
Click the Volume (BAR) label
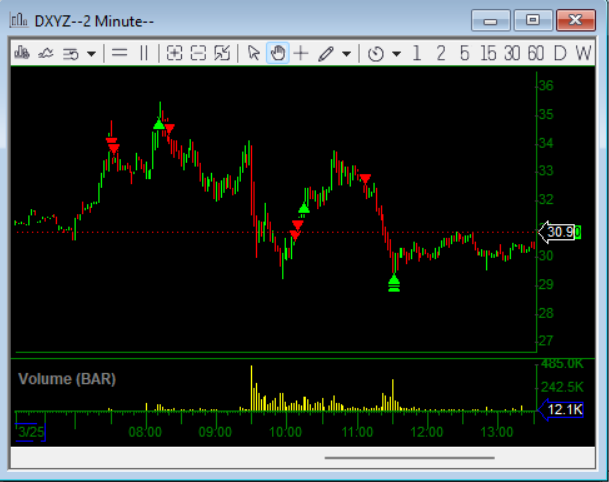coord(67,379)
